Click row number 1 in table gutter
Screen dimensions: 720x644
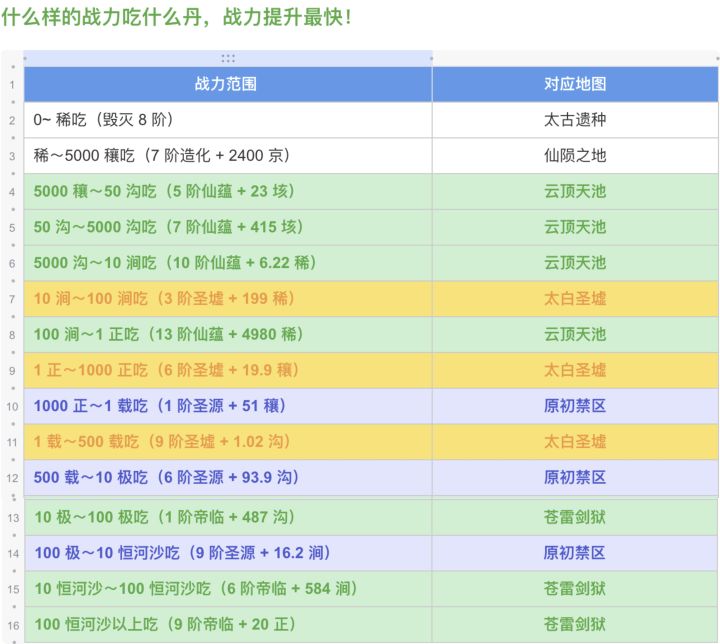coord(12,85)
